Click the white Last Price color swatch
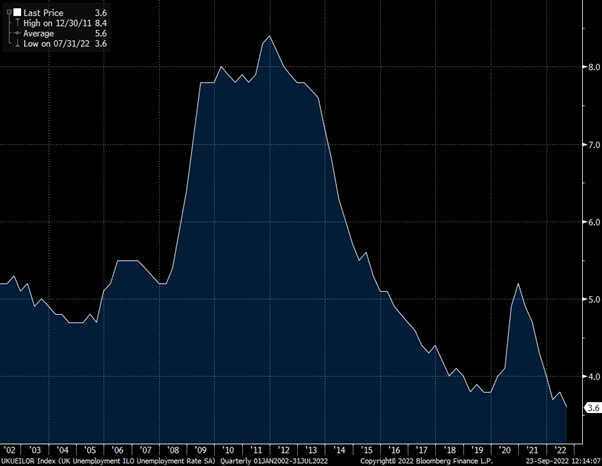 (x=17, y=11)
